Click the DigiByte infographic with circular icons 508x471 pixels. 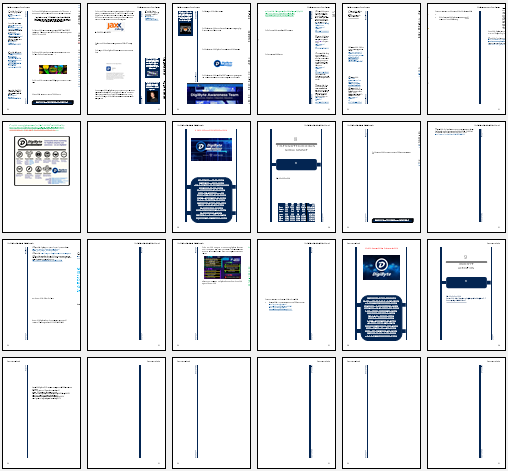coord(42,161)
